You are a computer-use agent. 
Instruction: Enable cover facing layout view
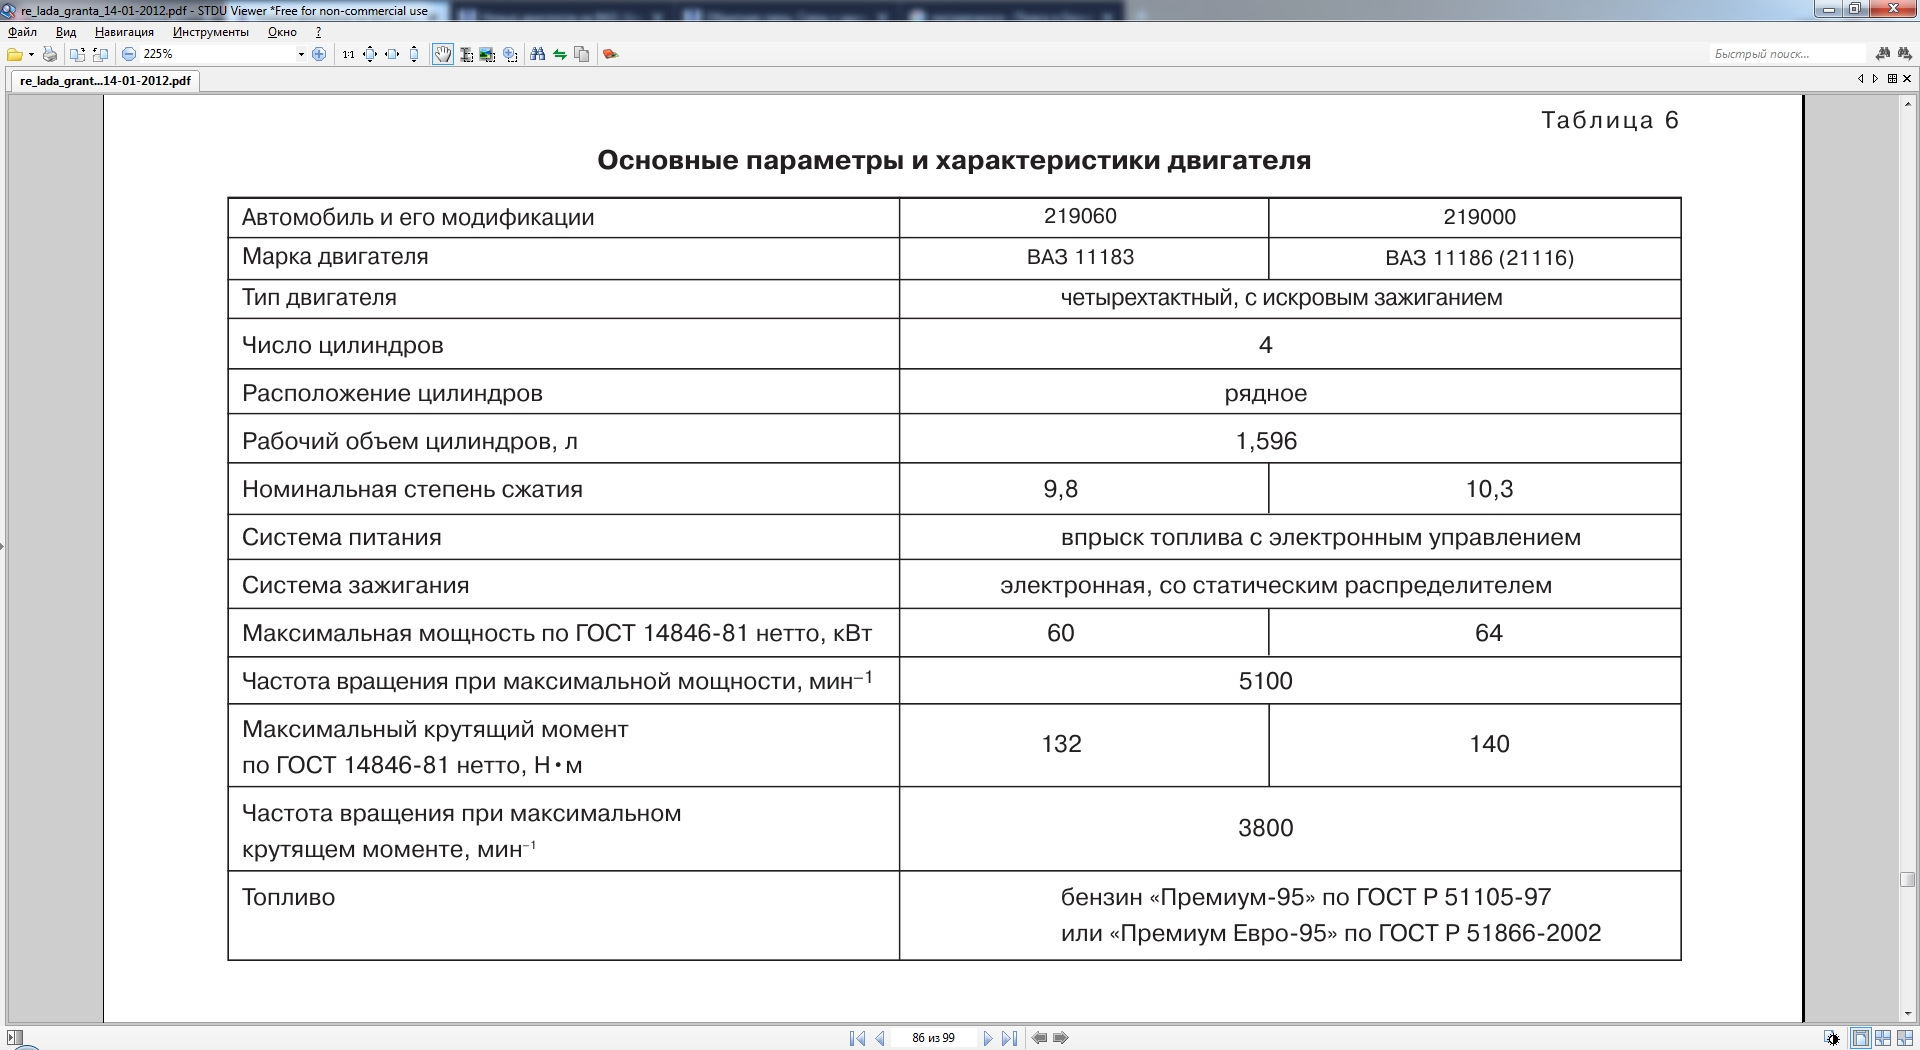click(x=1905, y=1038)
